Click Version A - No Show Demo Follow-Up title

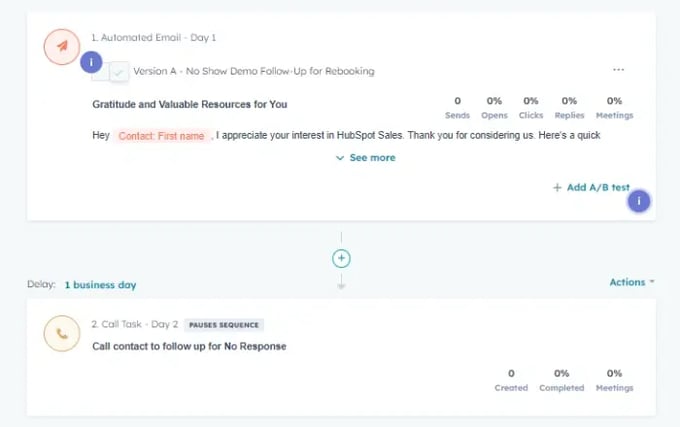point(254,71)
